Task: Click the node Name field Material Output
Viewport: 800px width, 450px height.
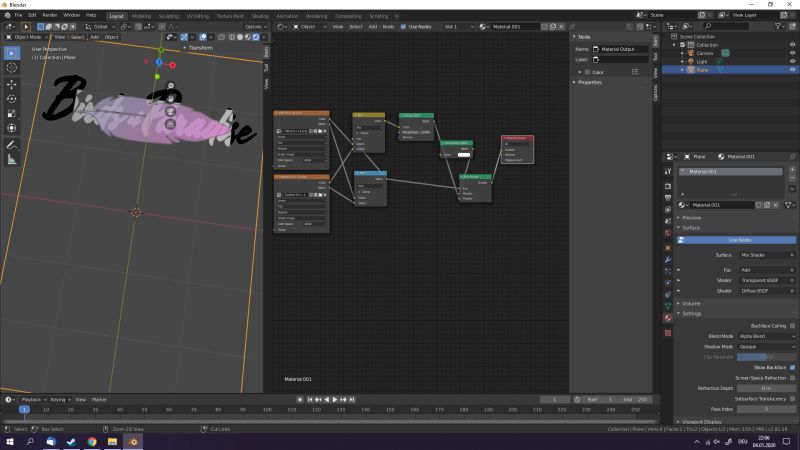Action: click(619, 49)
